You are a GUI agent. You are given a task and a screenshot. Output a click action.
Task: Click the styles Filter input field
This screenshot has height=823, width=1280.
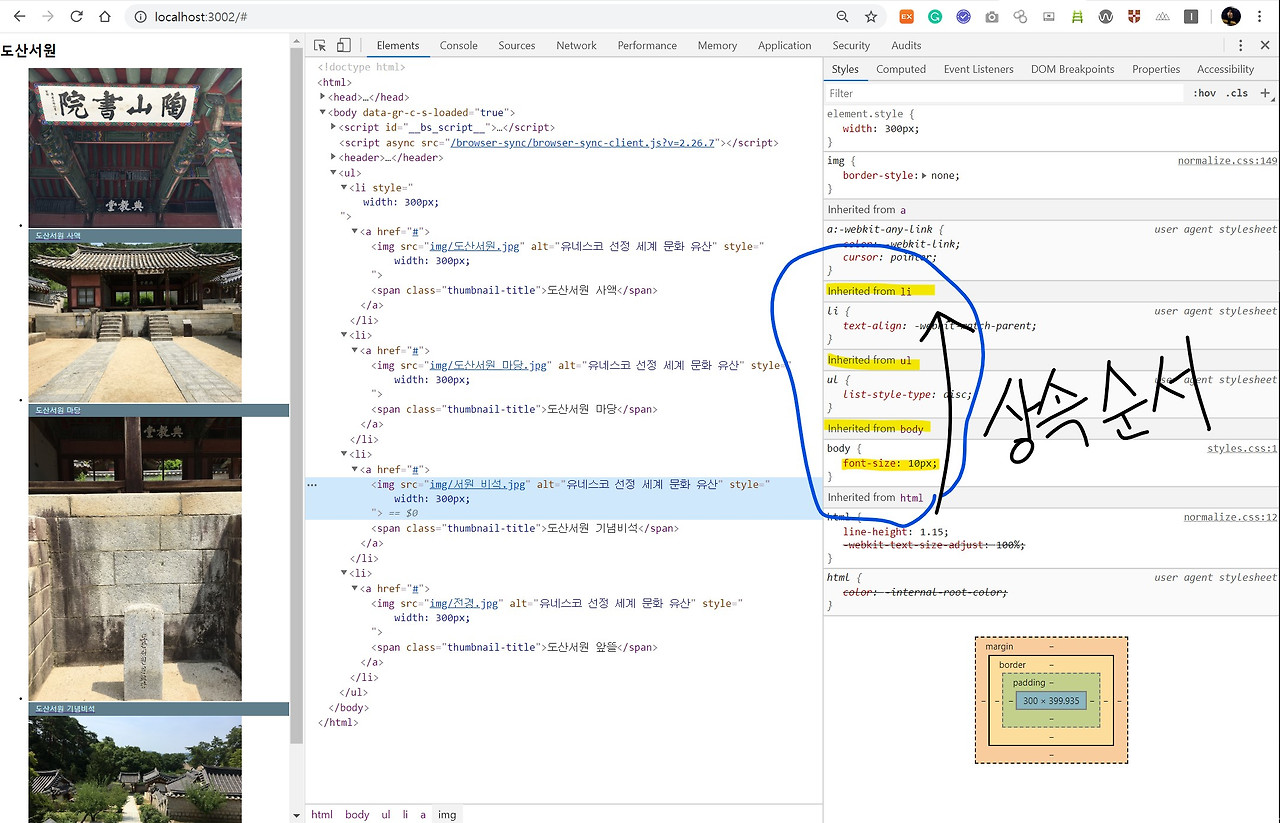point(1003,93)
